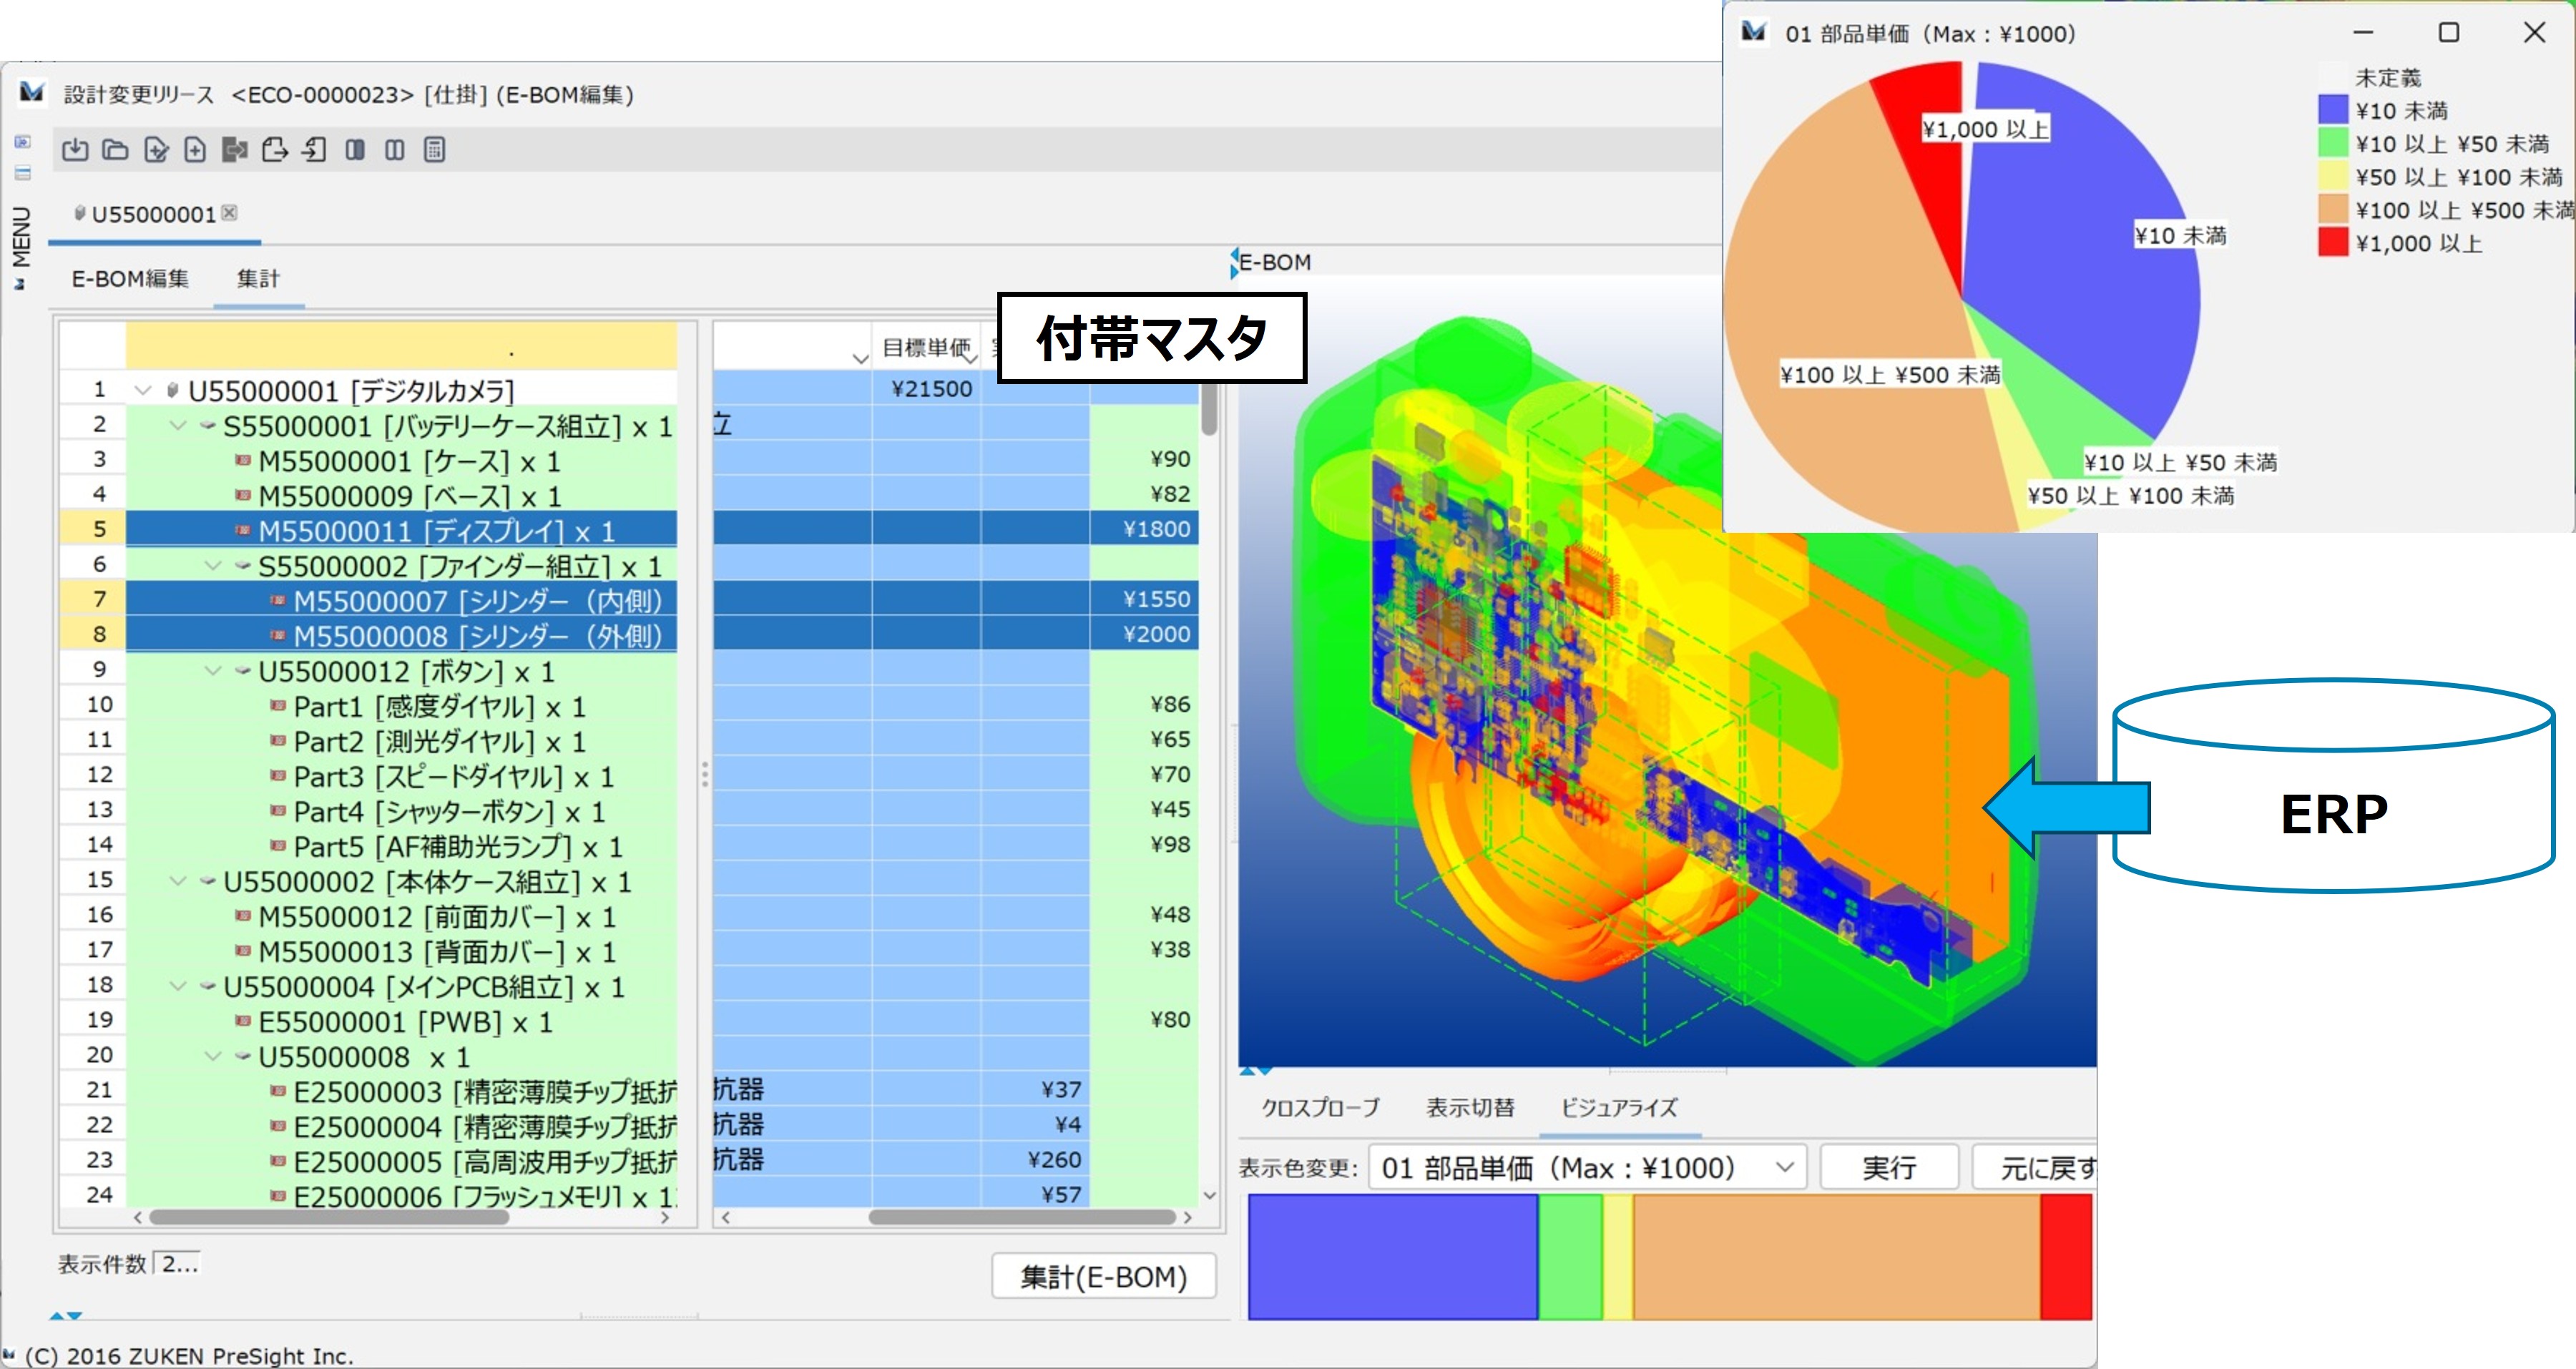Click the part icon of Part1 [感度ダイヤル]

pos(278,705)
